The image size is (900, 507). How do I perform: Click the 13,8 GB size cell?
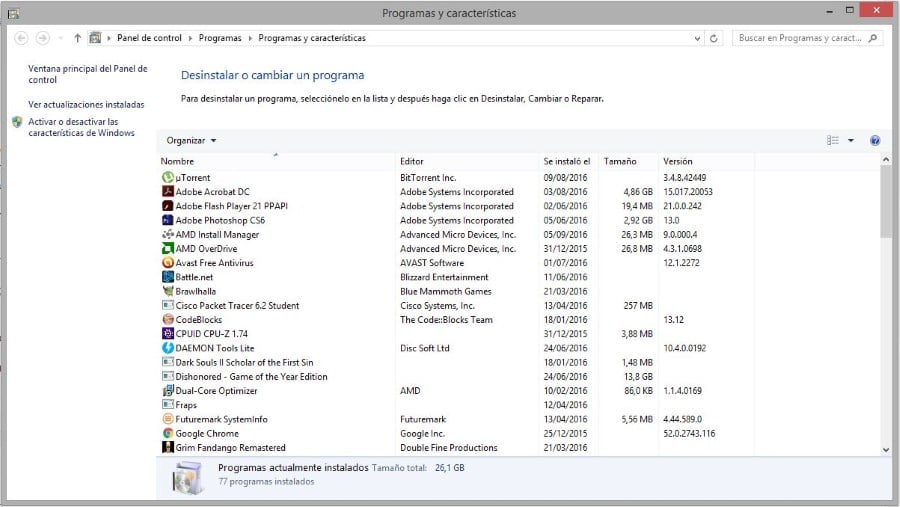click(x=638, y=377)
